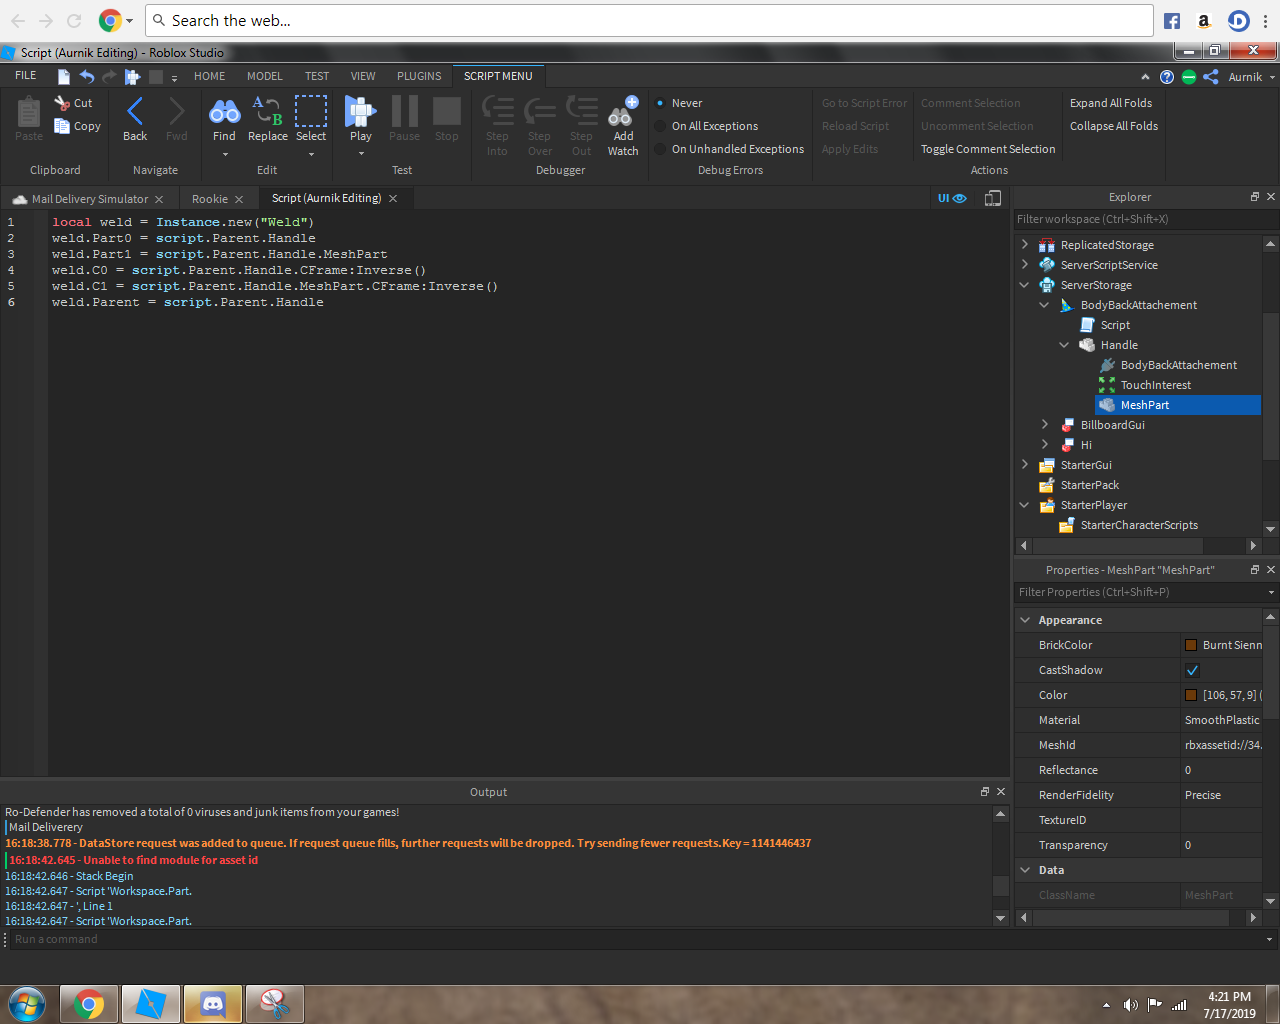This screenshot has width=1280, height=1024.
Task: Expand the ReplicatedStorage tree item
Action: point(1024,244)
